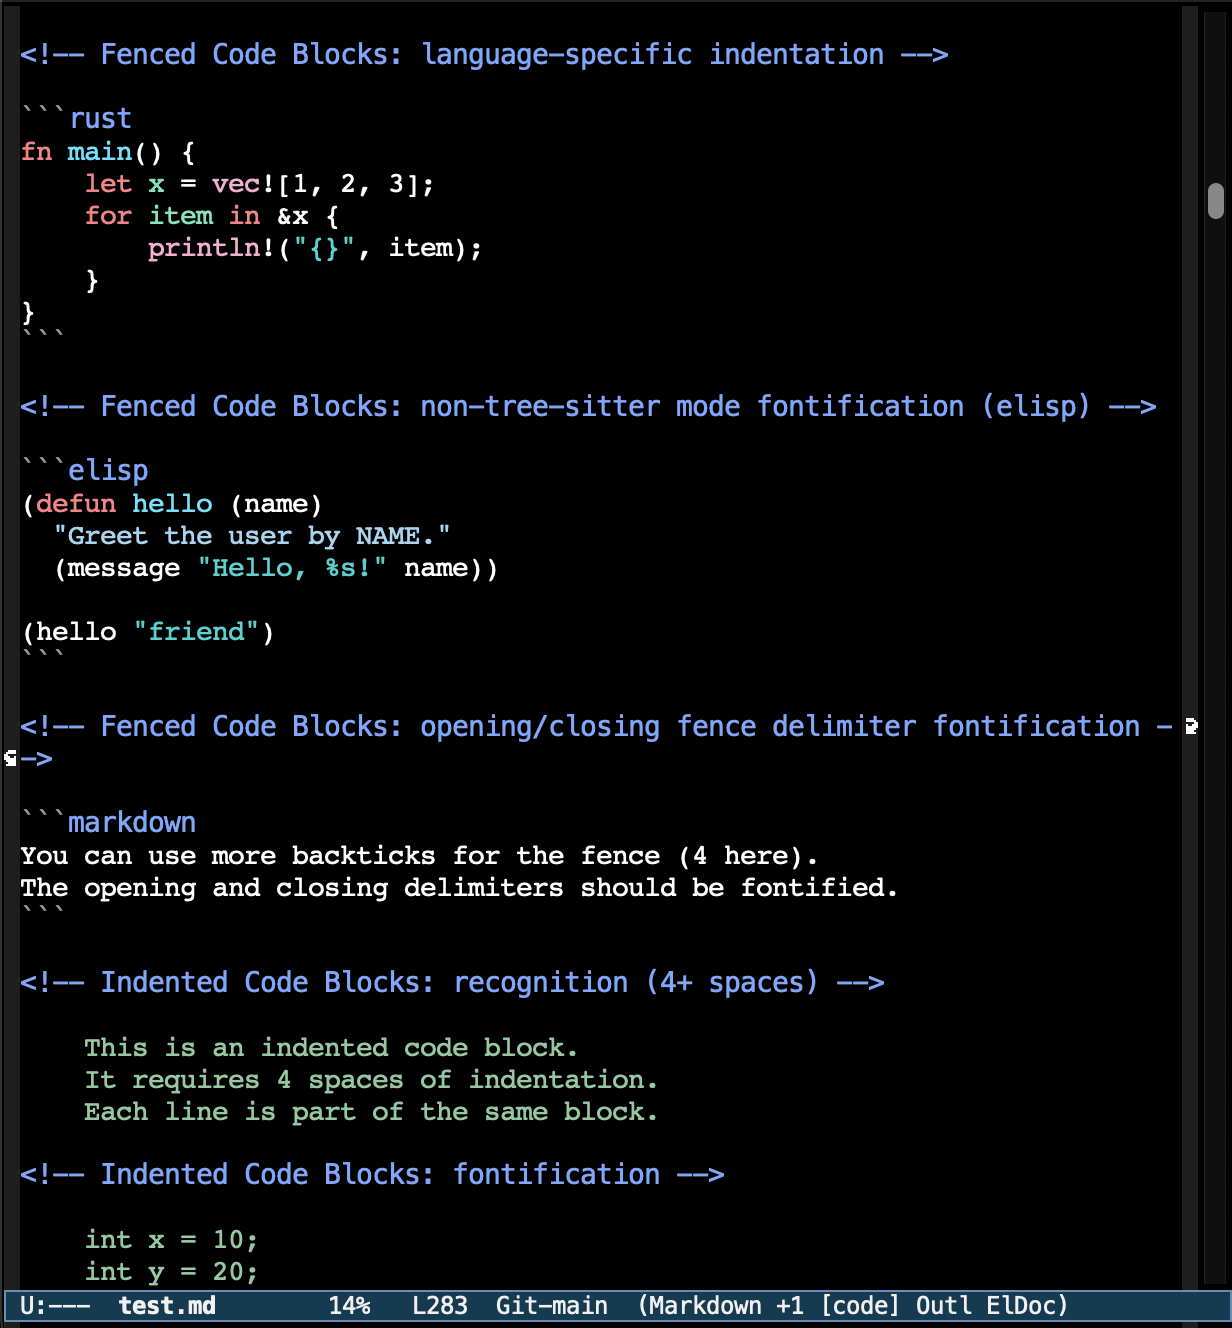This screenshot has width=1232, height=1328.
Task: Click 'Each line is part of the same block.'
Action: (x=371, y=1112)
